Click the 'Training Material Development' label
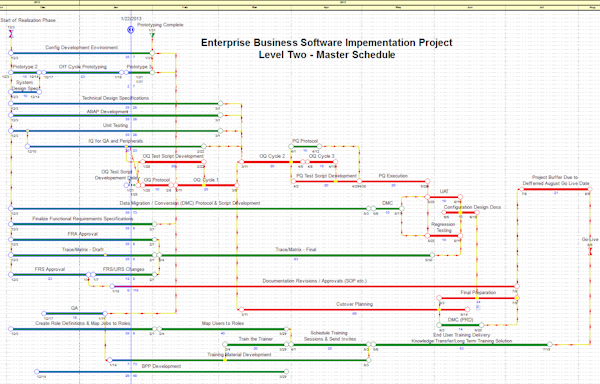Image resolution: width=600 pixels, height=384 pixels. (x=239, y=355)
